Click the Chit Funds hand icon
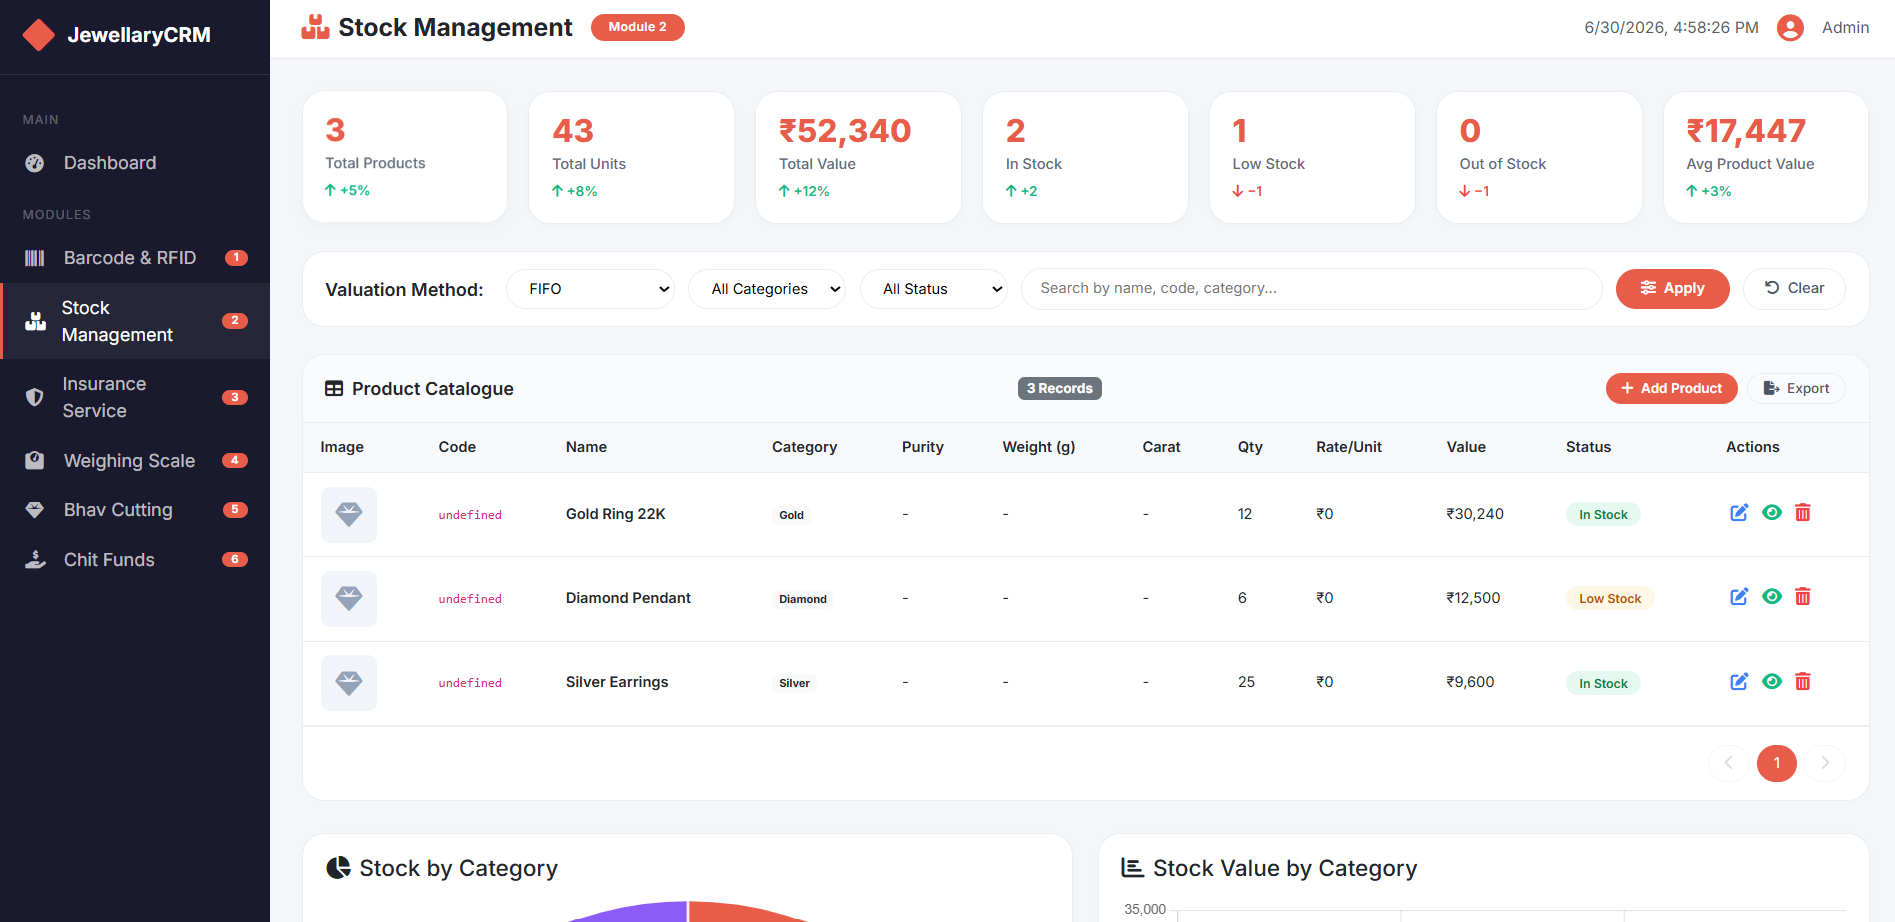Viewport: 1895px width, 922px height. (35, 560)
